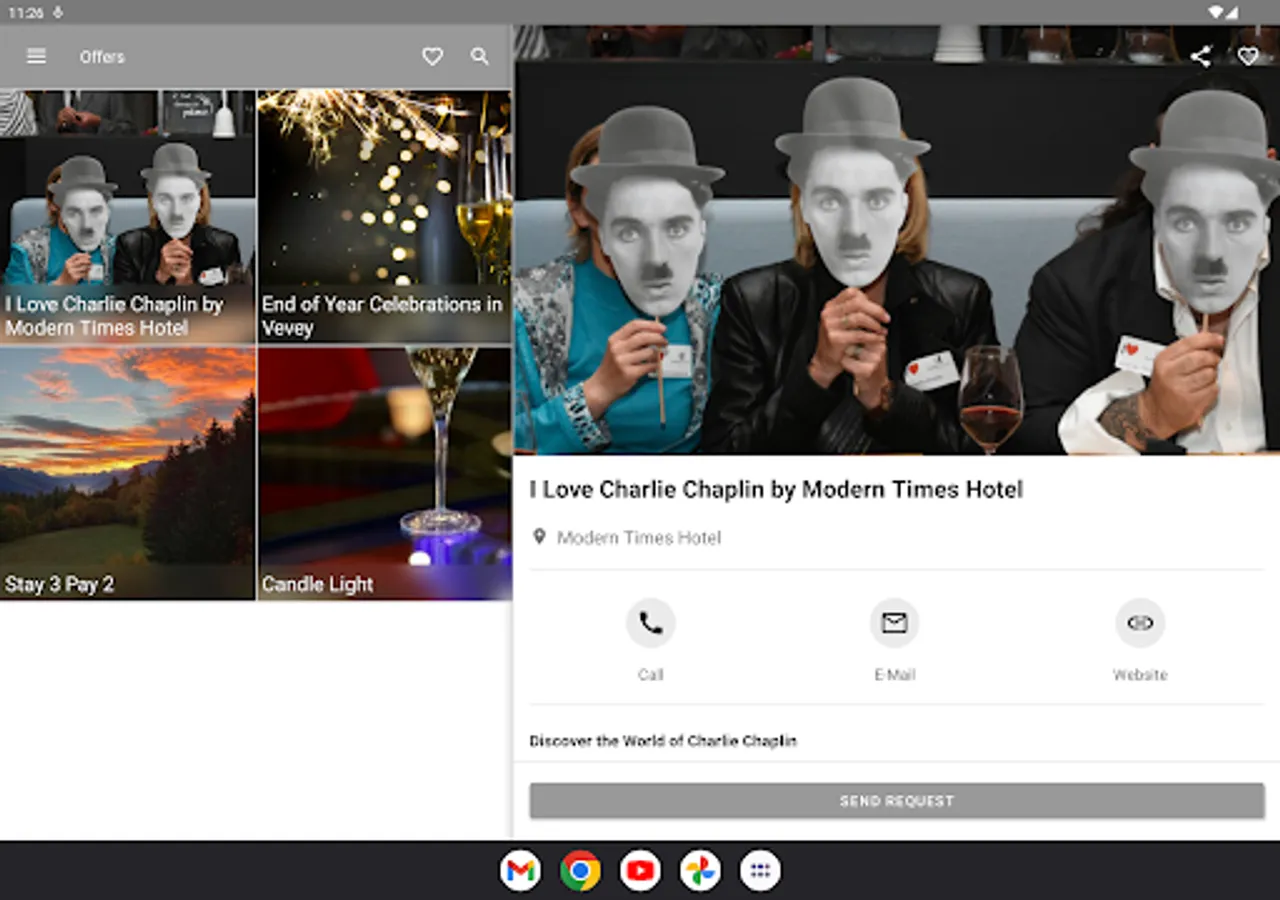Screen dimensions: 1280x900
Task: Click the SEND REQUEST button
Action: tap(897, 801)
